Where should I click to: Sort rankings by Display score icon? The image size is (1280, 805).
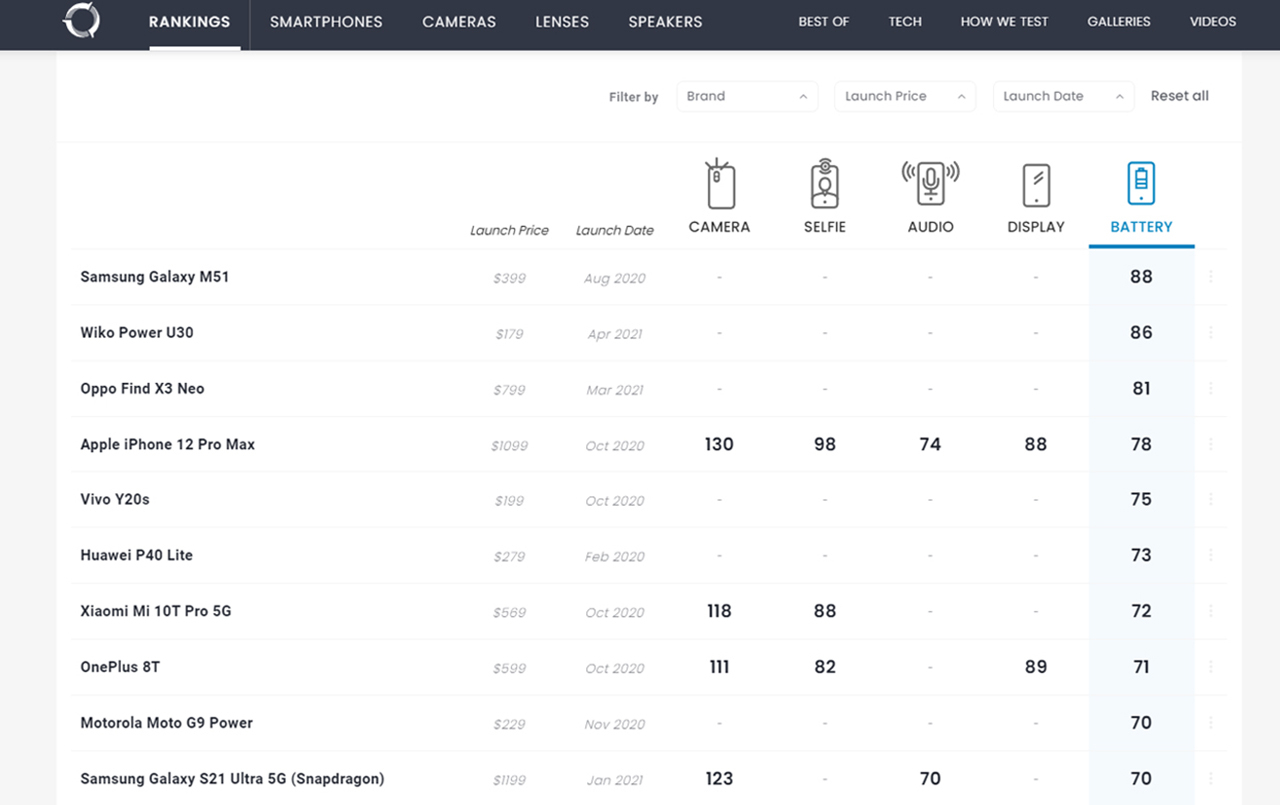click(x=1036, y=186)
